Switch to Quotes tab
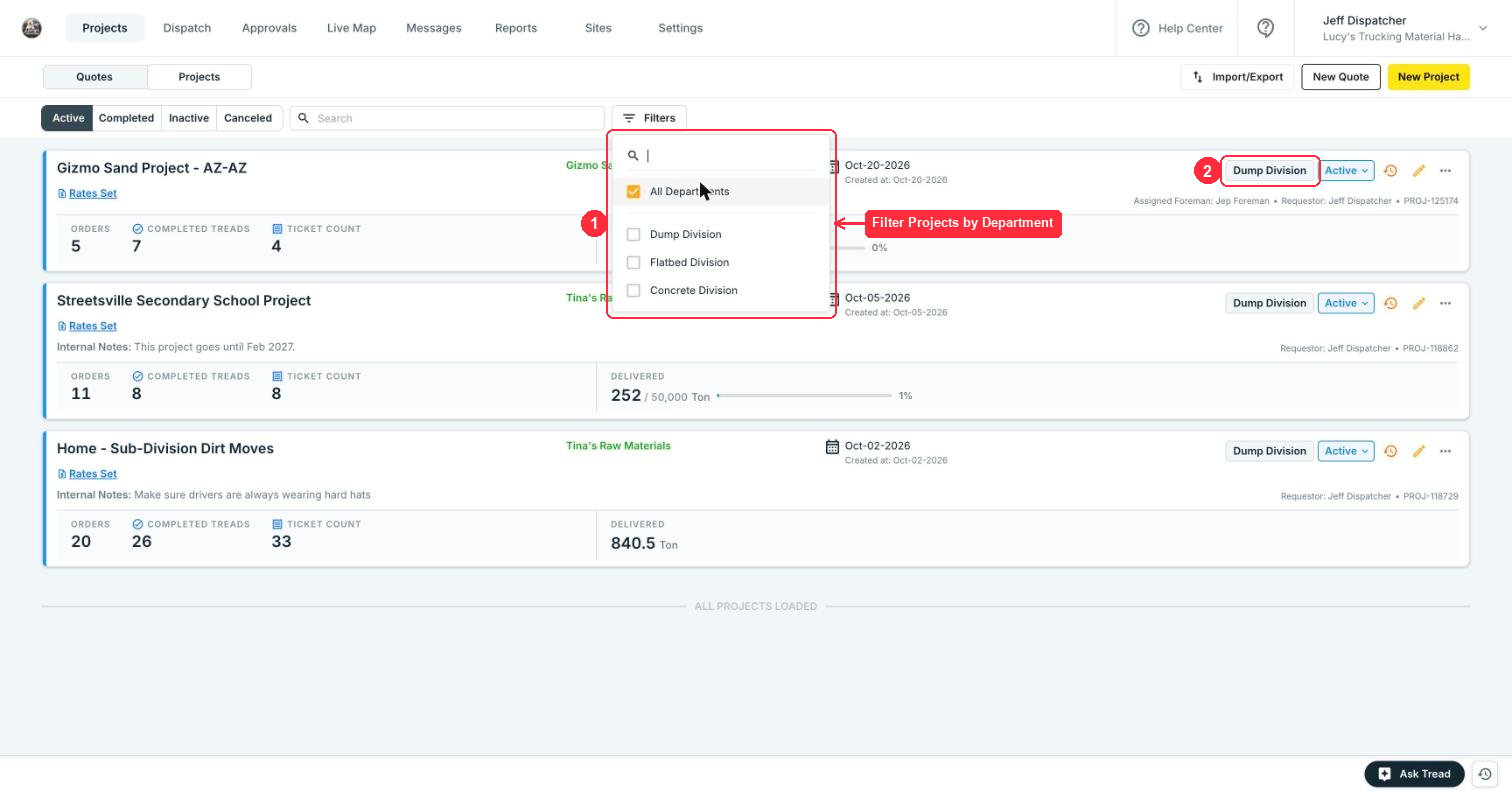 tap(95, 77)
